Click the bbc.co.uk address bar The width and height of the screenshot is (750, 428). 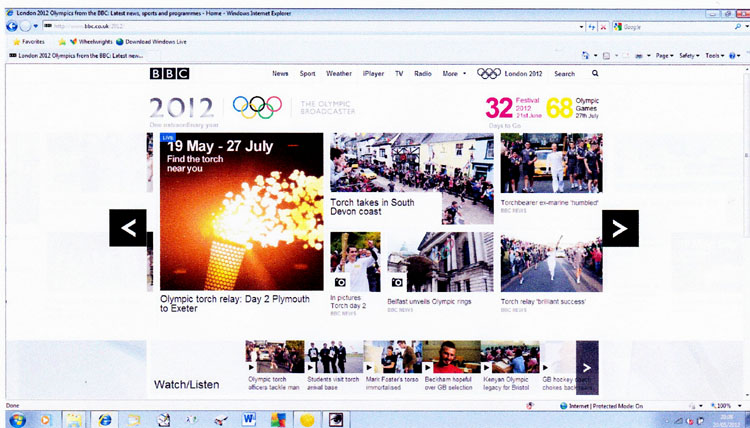[310, 26]
